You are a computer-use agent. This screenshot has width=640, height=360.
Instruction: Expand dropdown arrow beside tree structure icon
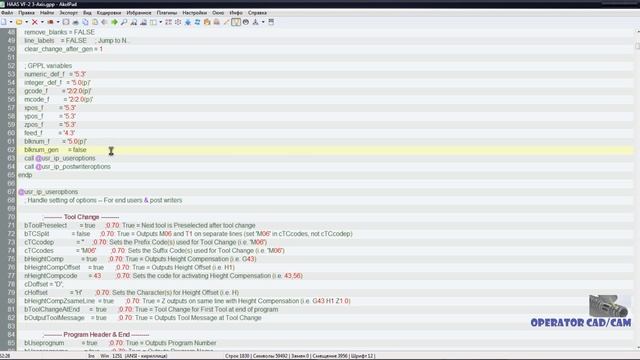click(x=263, y=22)
